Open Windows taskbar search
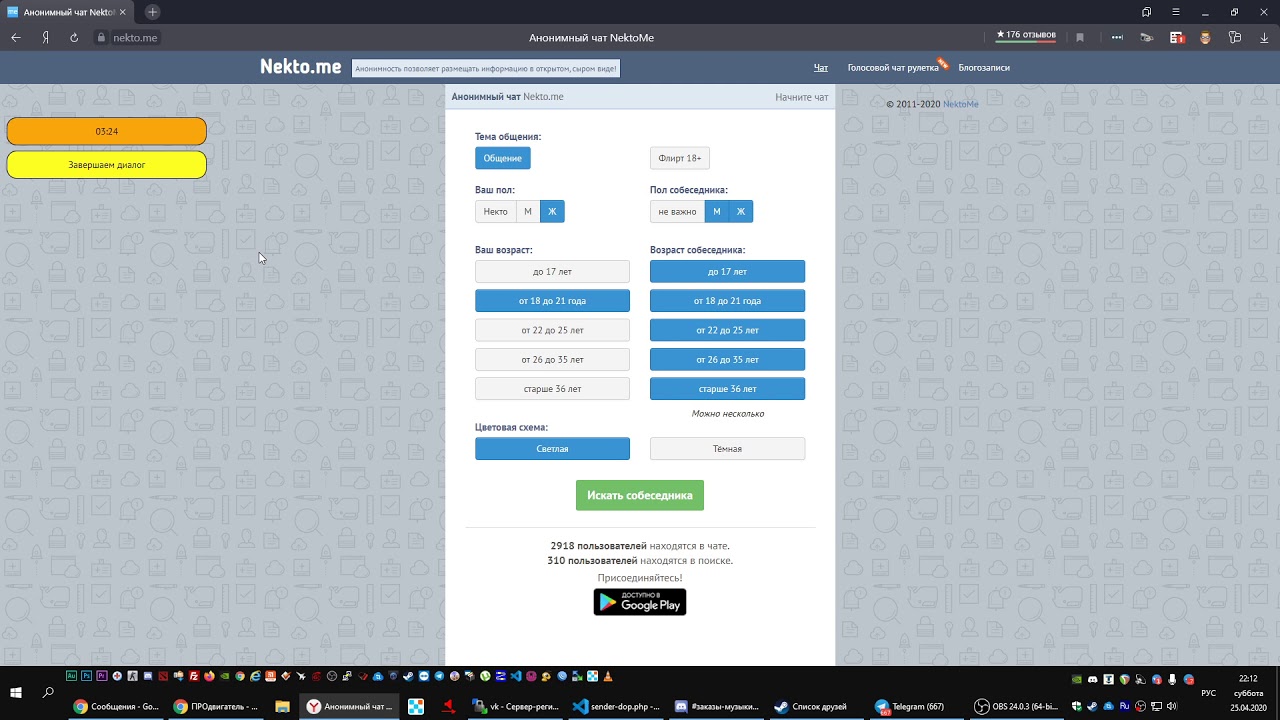The height and width of the screenshot is (720, 1280). [x=48, y=692]
